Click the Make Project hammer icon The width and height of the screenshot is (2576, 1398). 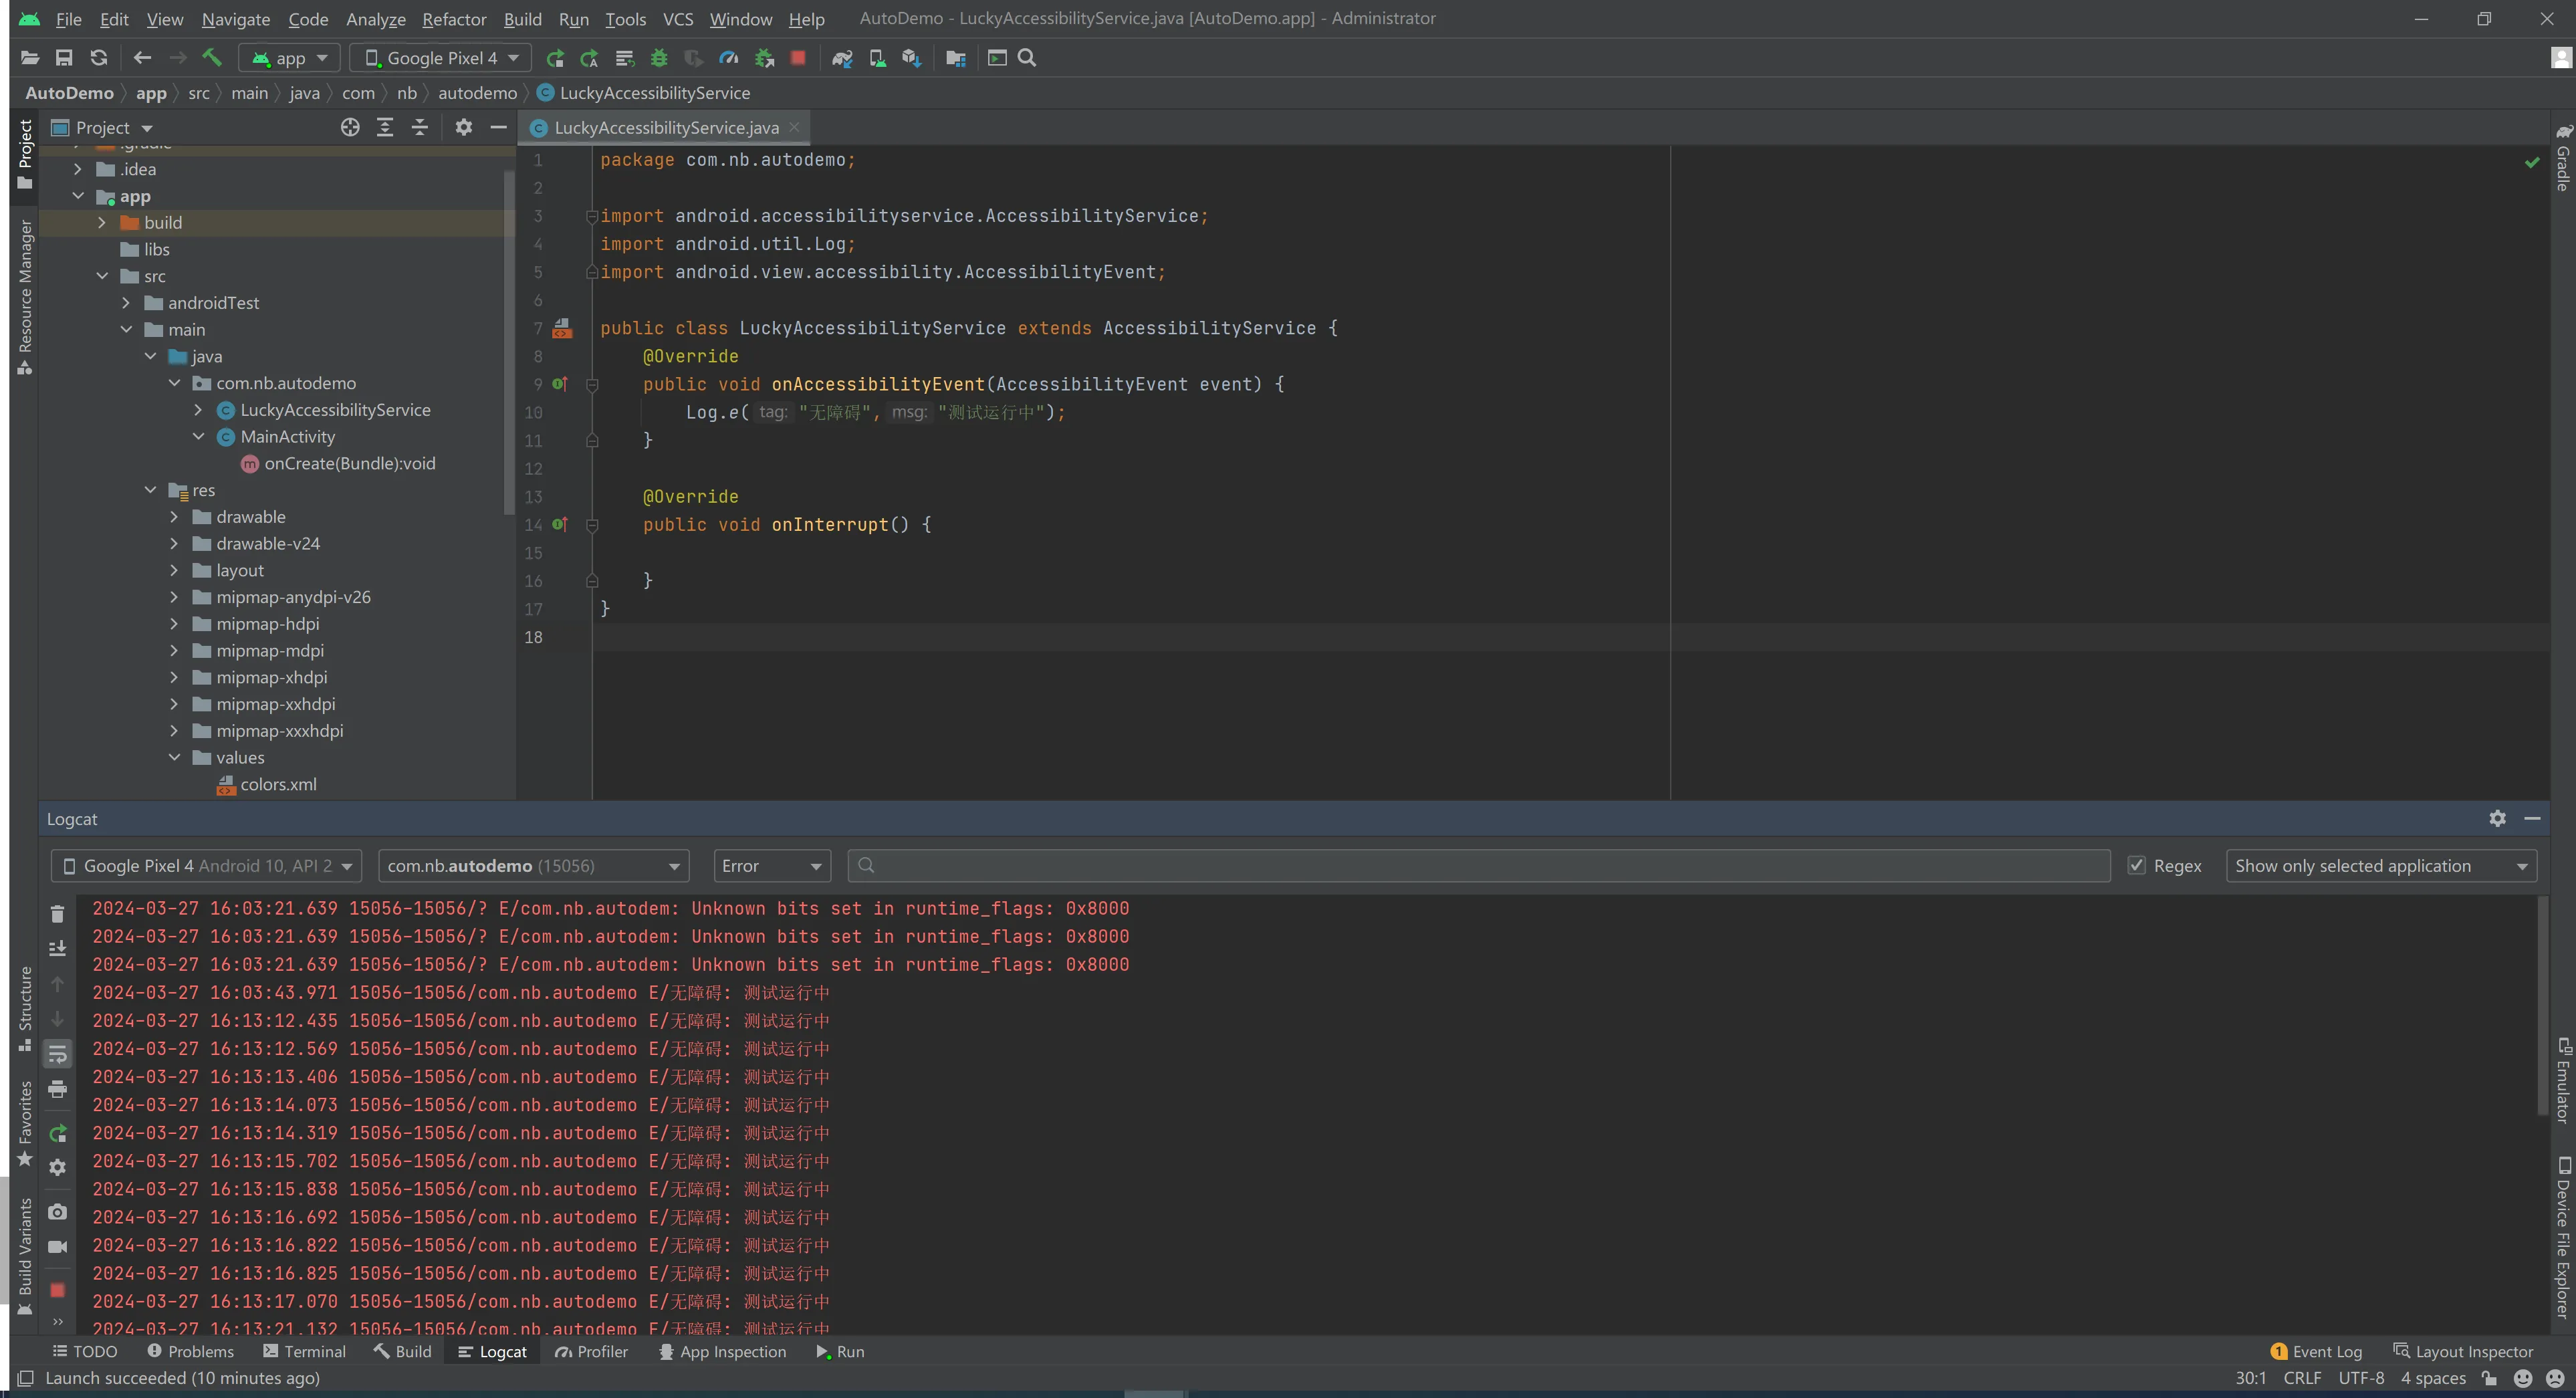211,58
